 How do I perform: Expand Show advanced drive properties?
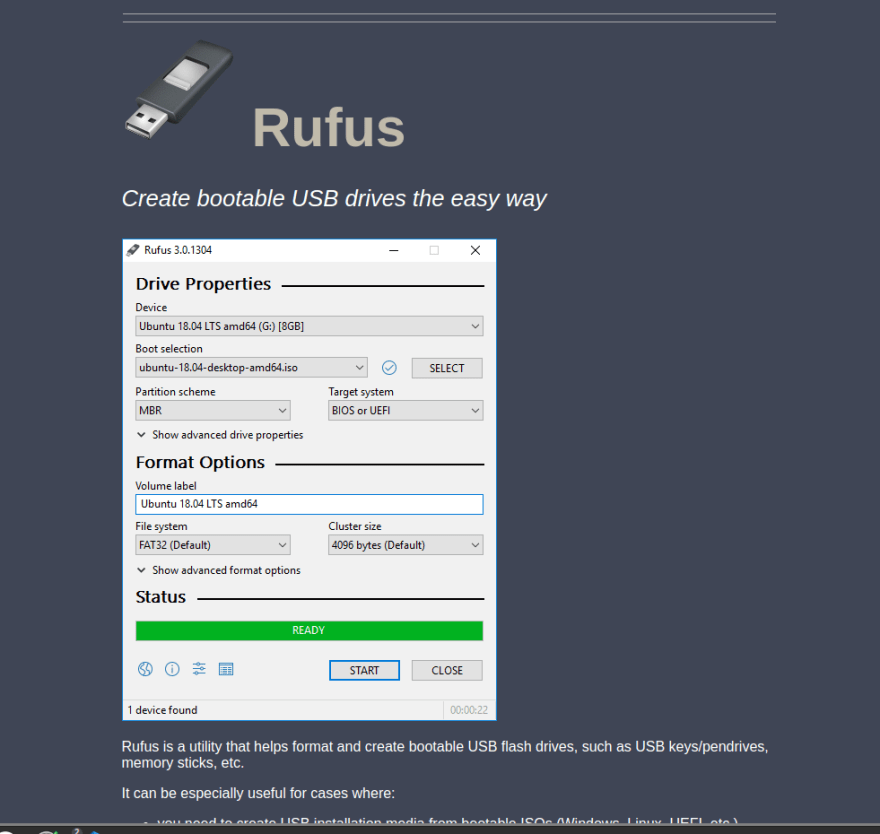pos(220,435)
